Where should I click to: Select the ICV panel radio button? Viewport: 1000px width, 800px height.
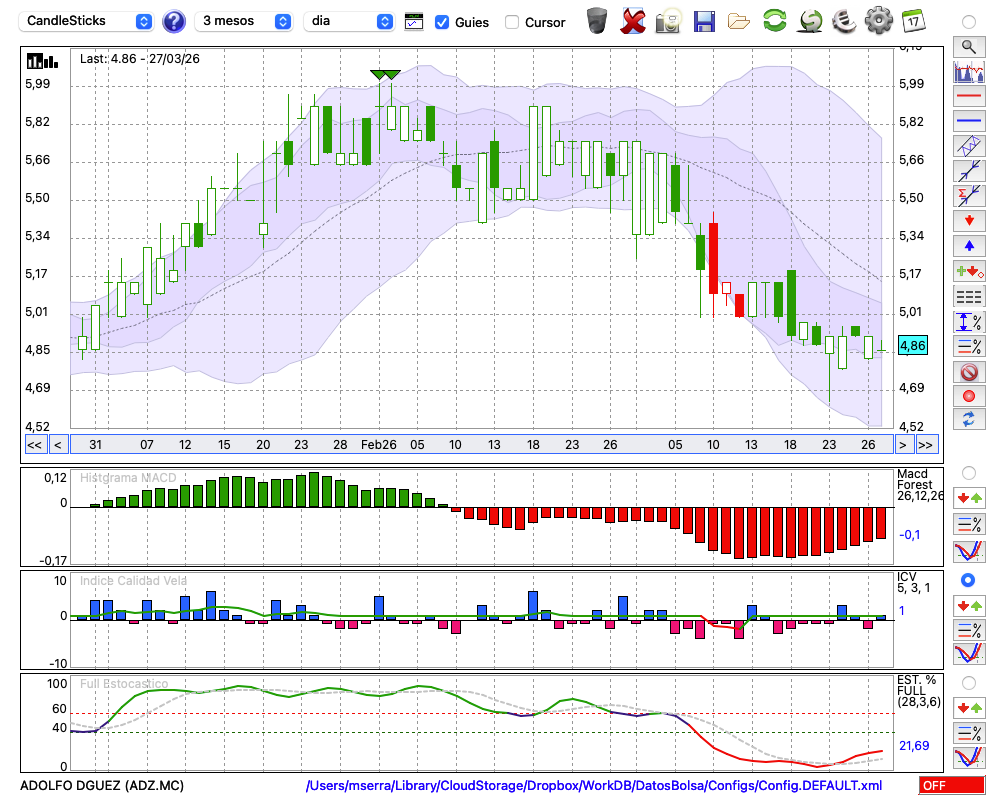pos(968,580)
